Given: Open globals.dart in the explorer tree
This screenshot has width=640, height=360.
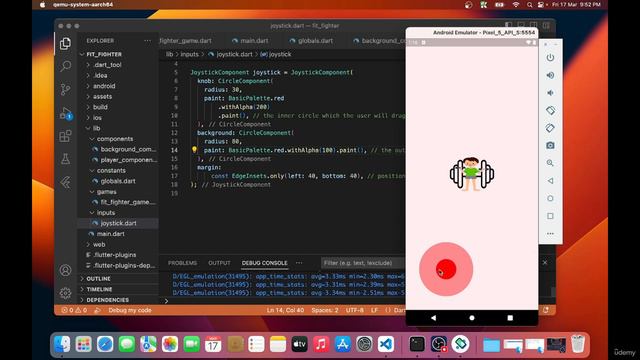Looking at the screenshot, I should pyautogui.click(x=118, y=181).
